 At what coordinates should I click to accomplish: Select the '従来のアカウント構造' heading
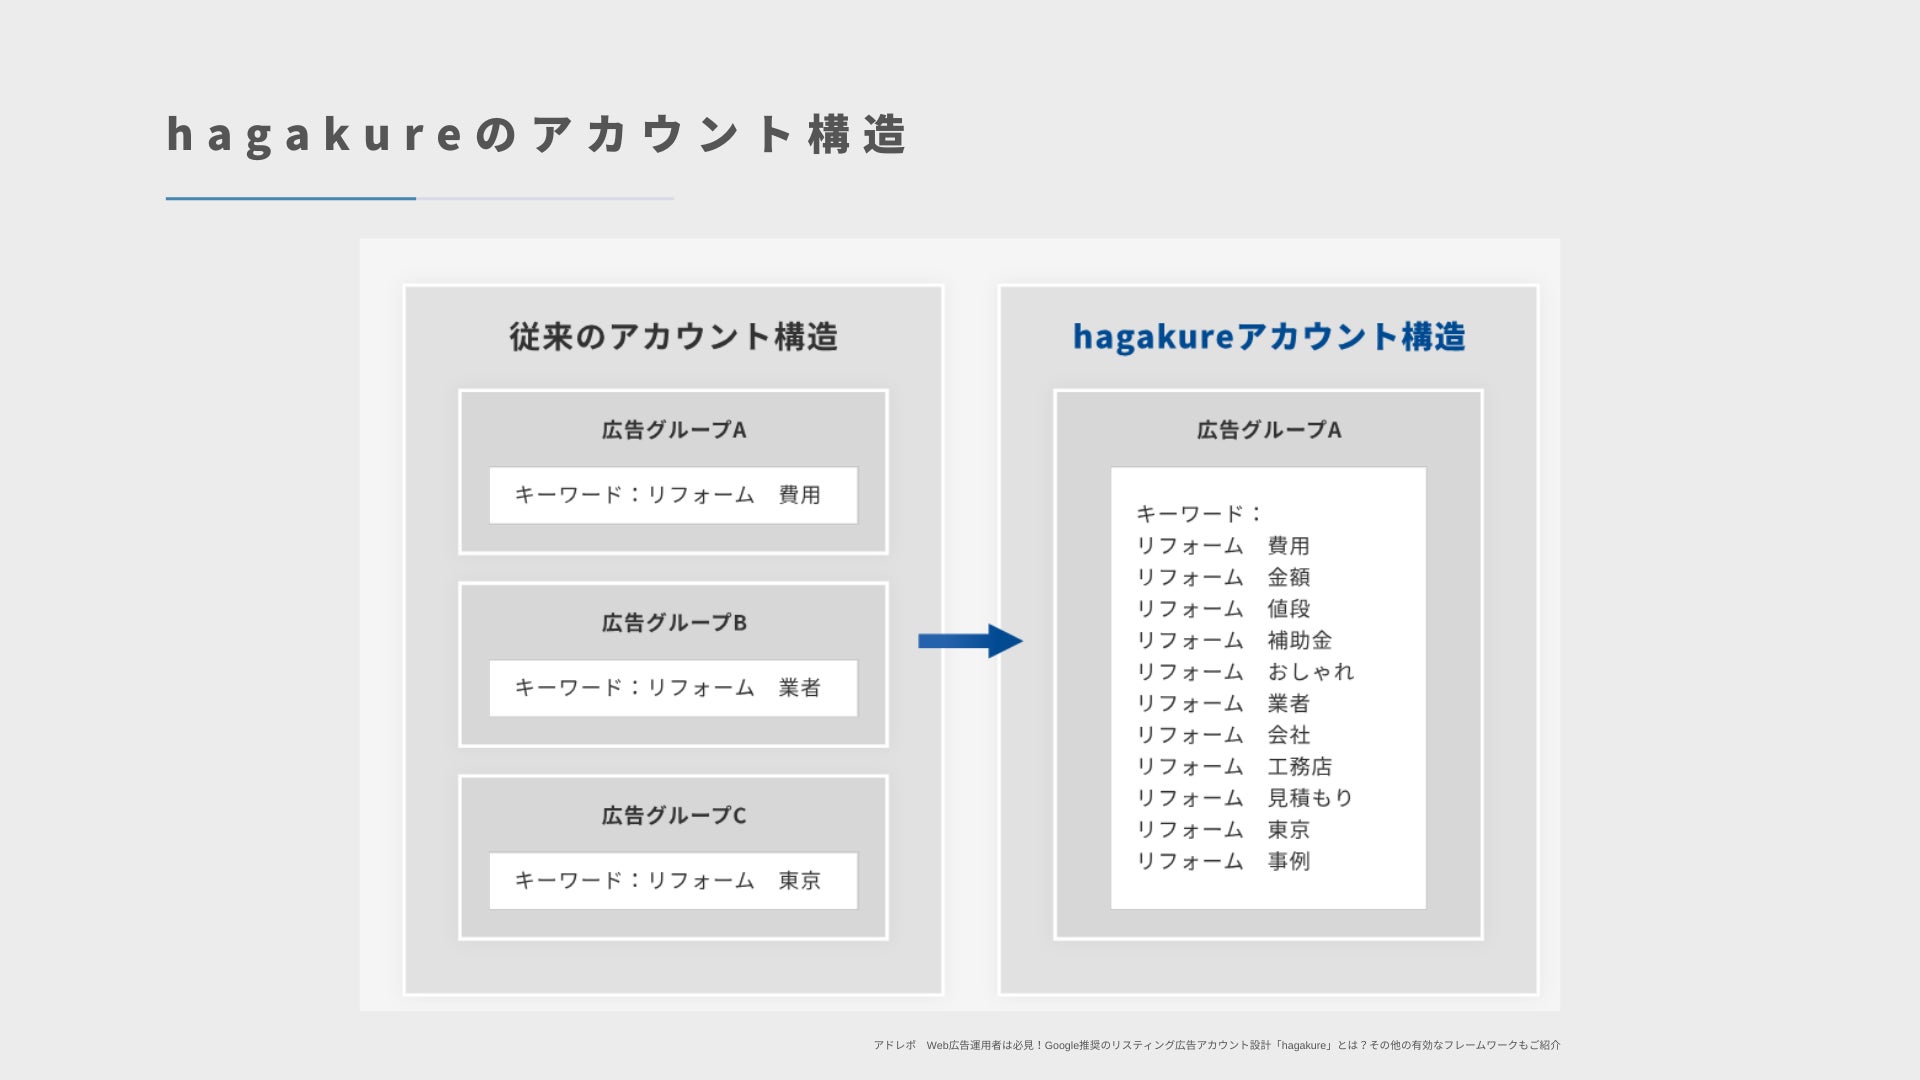673,337
